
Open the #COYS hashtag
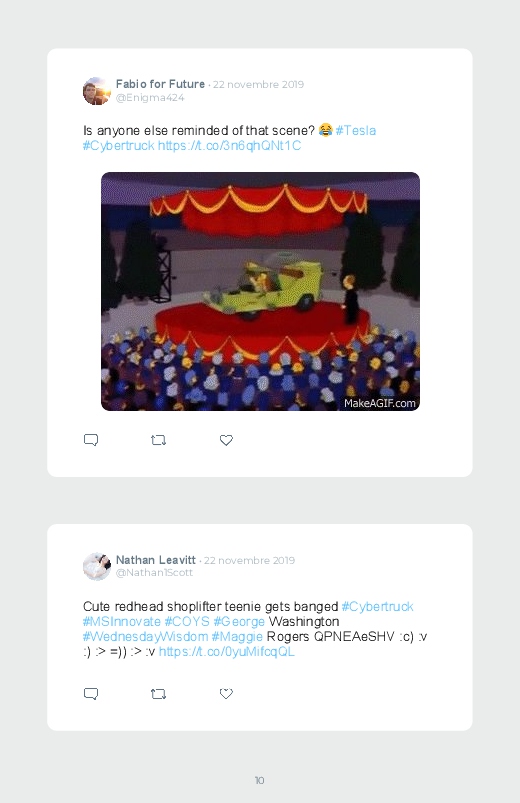click(x=187, y=622)
